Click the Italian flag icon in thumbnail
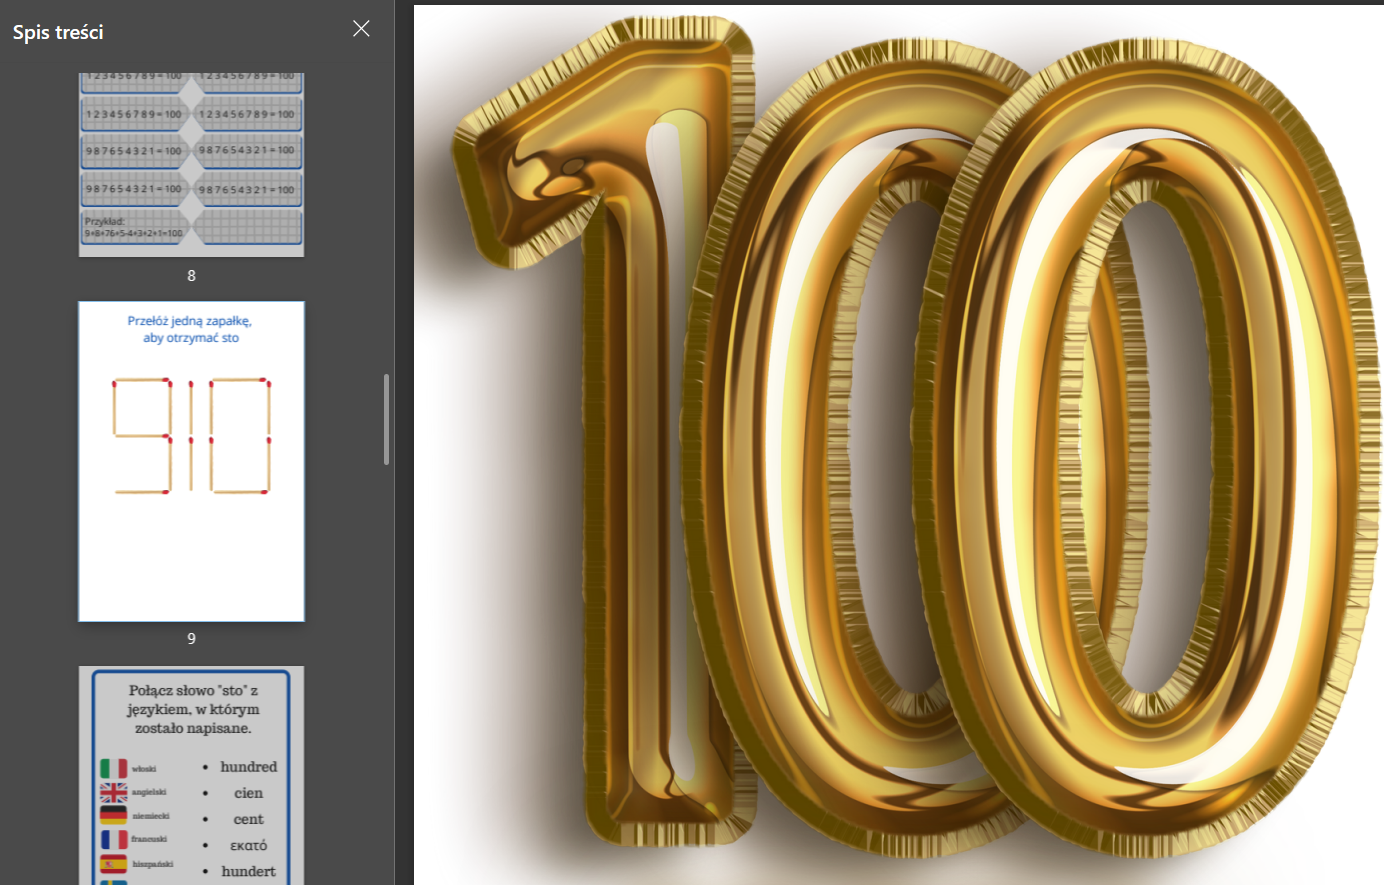 [x=113, y=768]
